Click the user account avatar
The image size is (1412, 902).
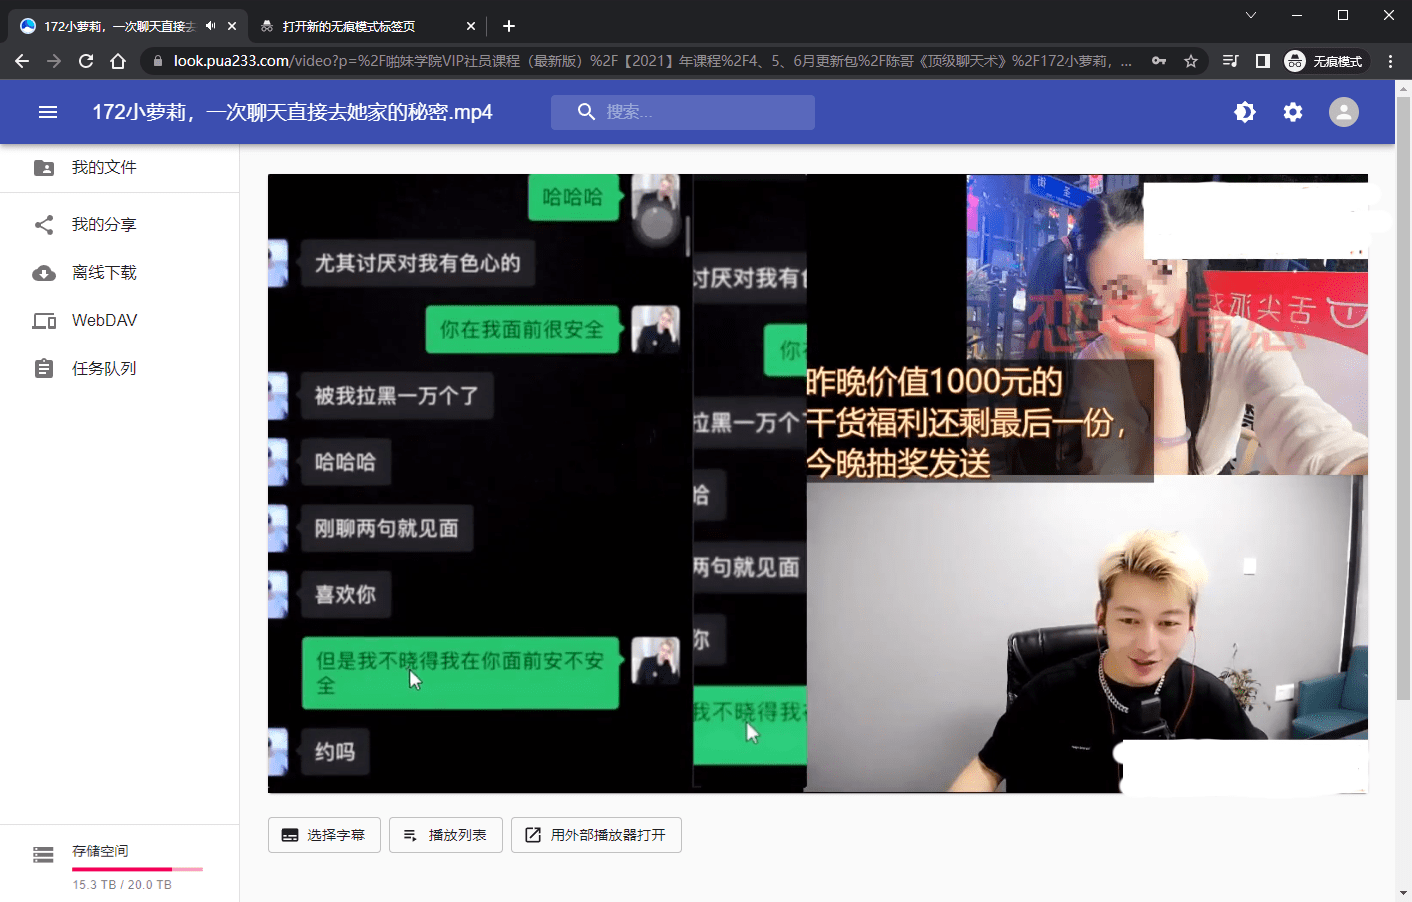(x=1343, y=112)
